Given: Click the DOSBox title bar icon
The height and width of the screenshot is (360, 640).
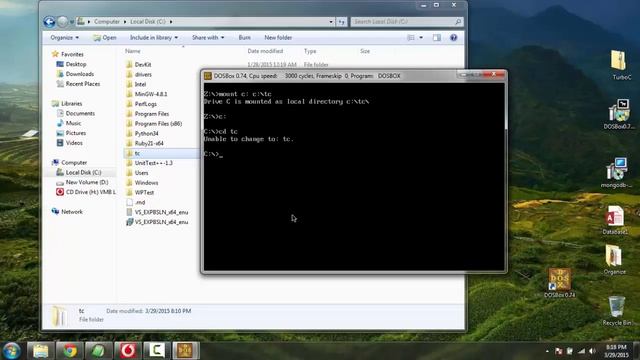Looking at the screenshot, I should coord(208,76).
